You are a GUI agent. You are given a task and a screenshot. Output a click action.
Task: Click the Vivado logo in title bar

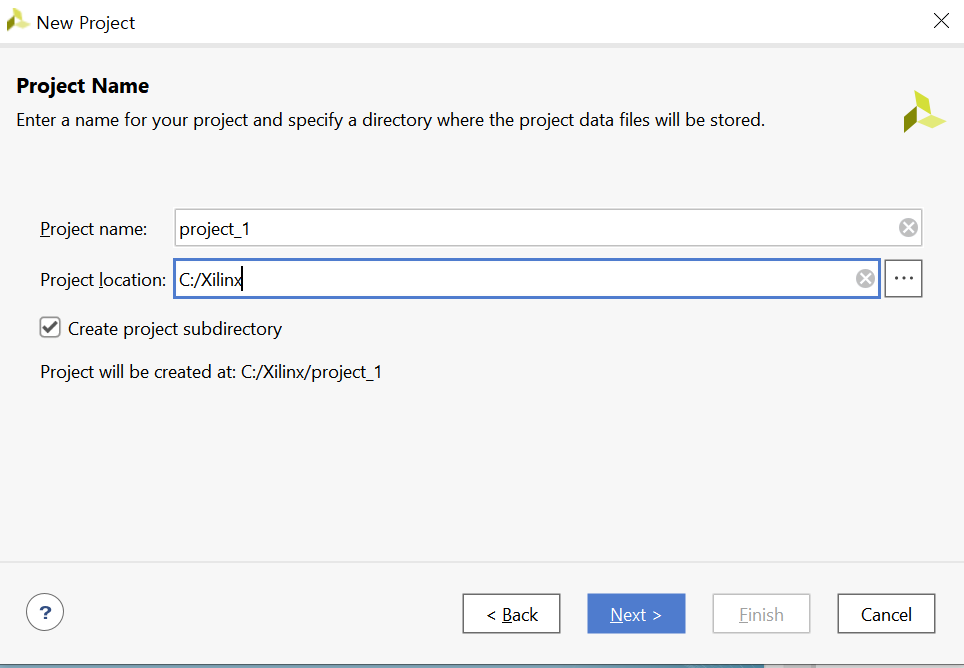17,20
